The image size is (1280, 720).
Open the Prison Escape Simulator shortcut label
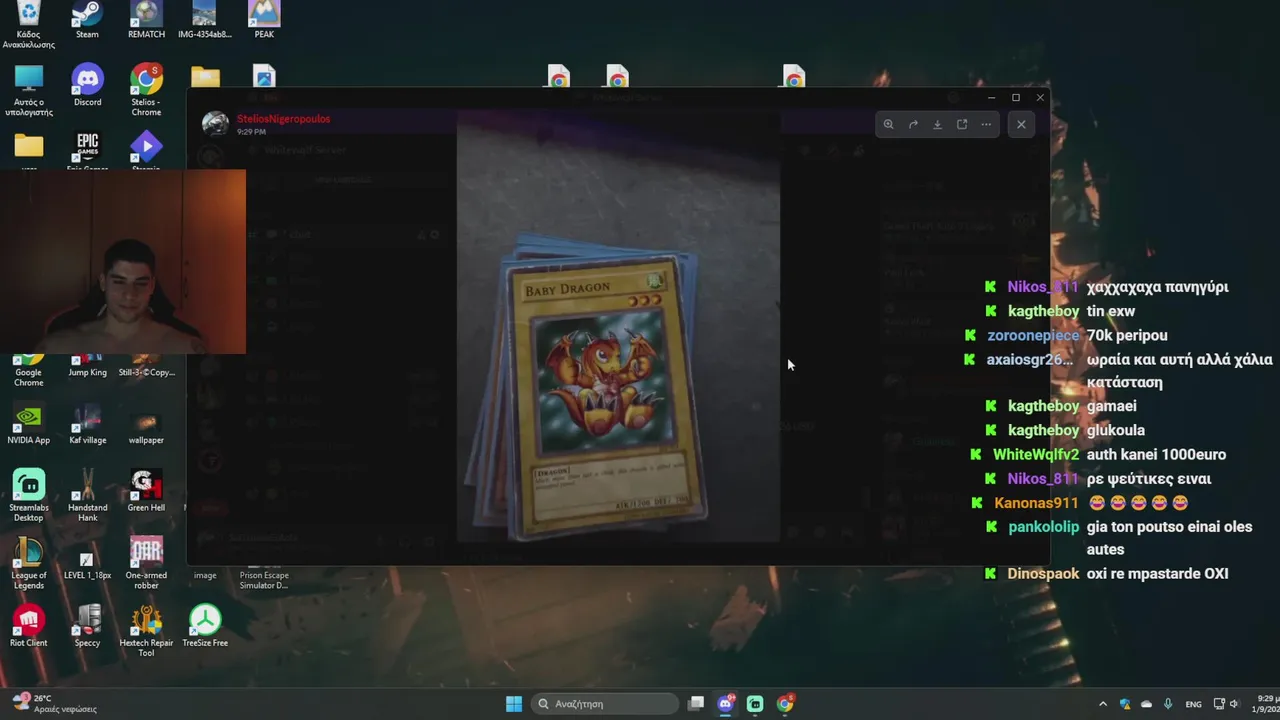264,580
